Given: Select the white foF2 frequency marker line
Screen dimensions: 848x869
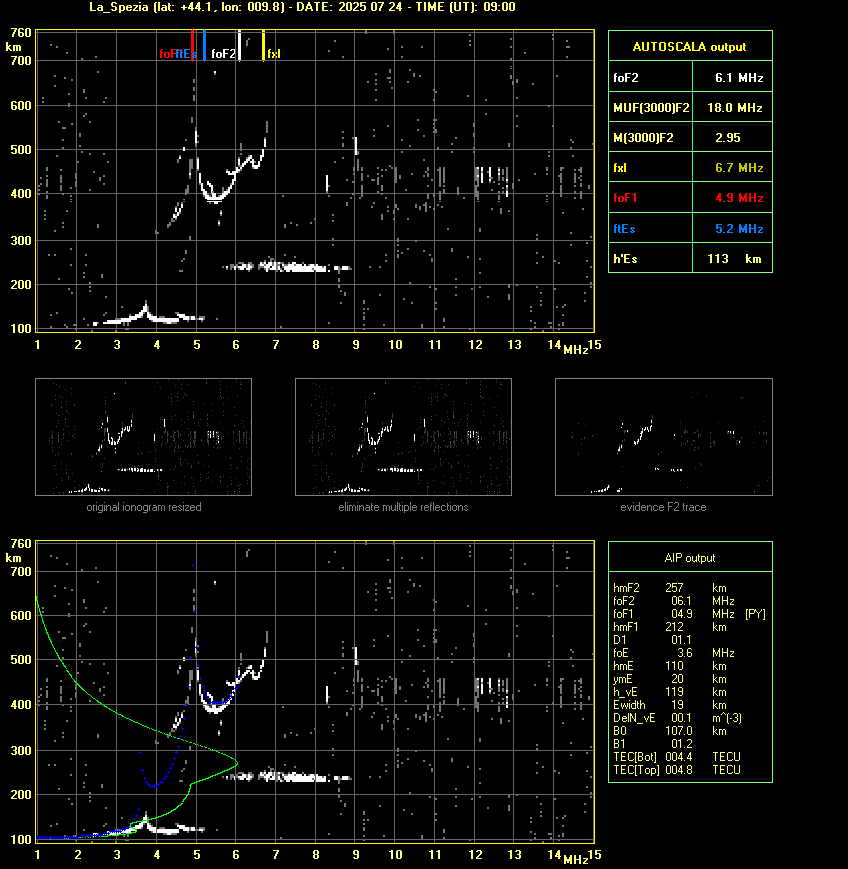Looking at the screenshot, I should [239, 45].
